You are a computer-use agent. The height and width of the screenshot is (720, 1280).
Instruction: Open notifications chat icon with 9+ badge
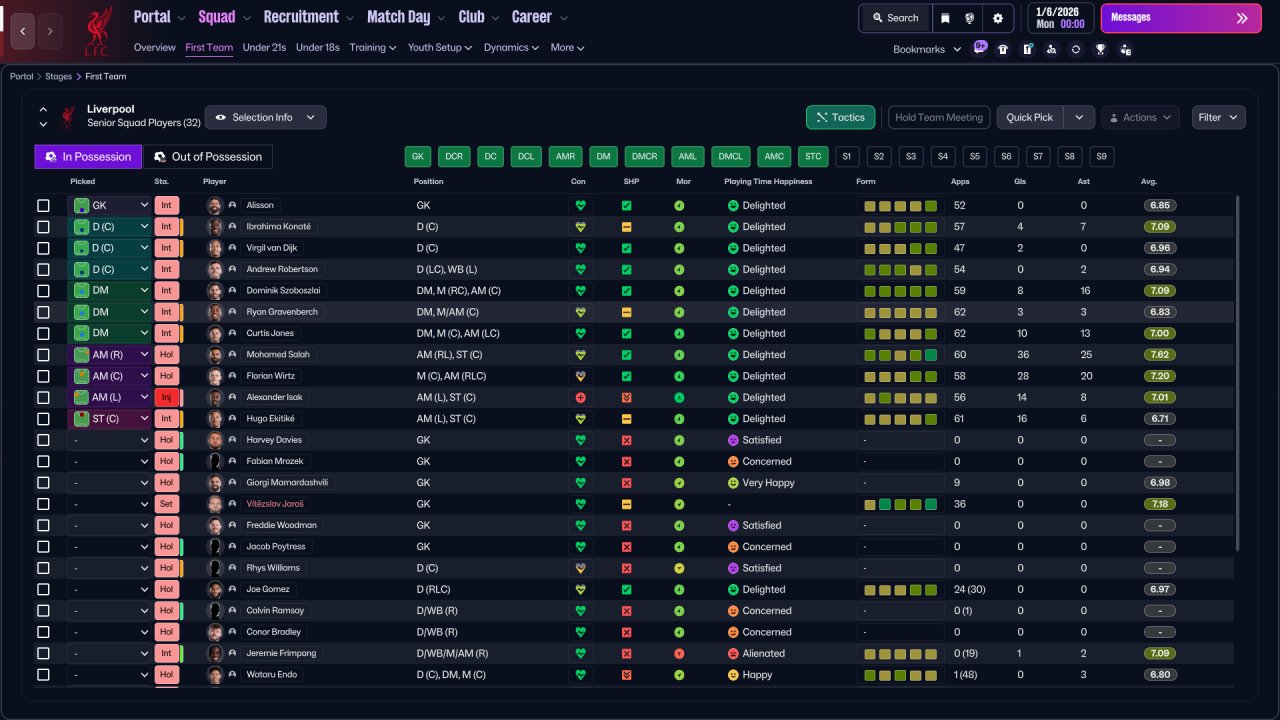pyautogui.click(x=979, y=48)
